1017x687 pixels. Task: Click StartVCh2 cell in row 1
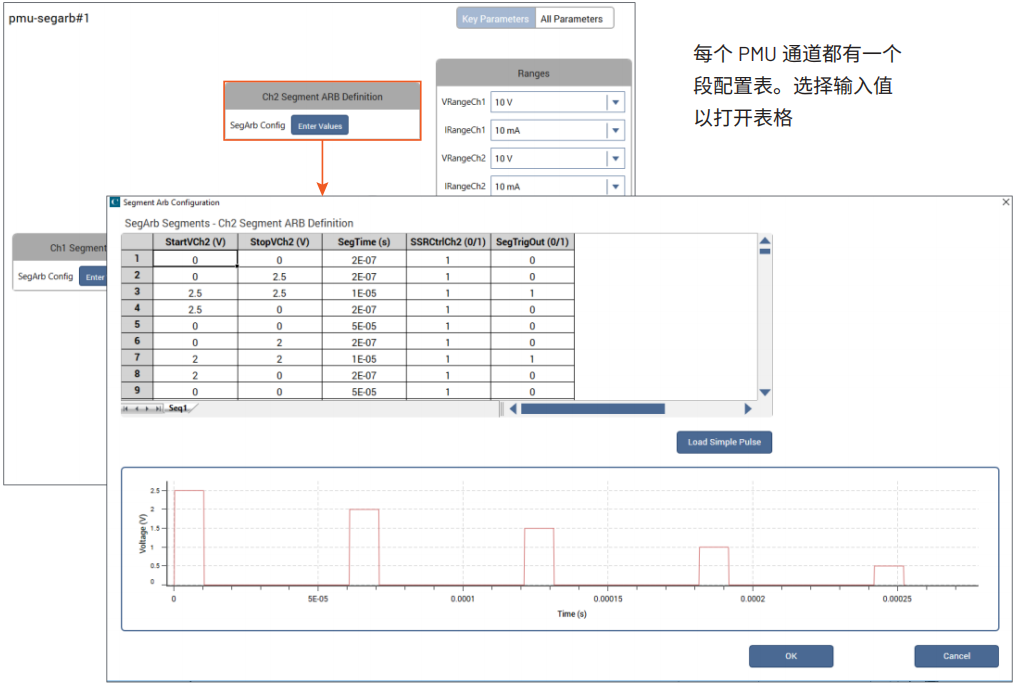(x=195, y=259)
